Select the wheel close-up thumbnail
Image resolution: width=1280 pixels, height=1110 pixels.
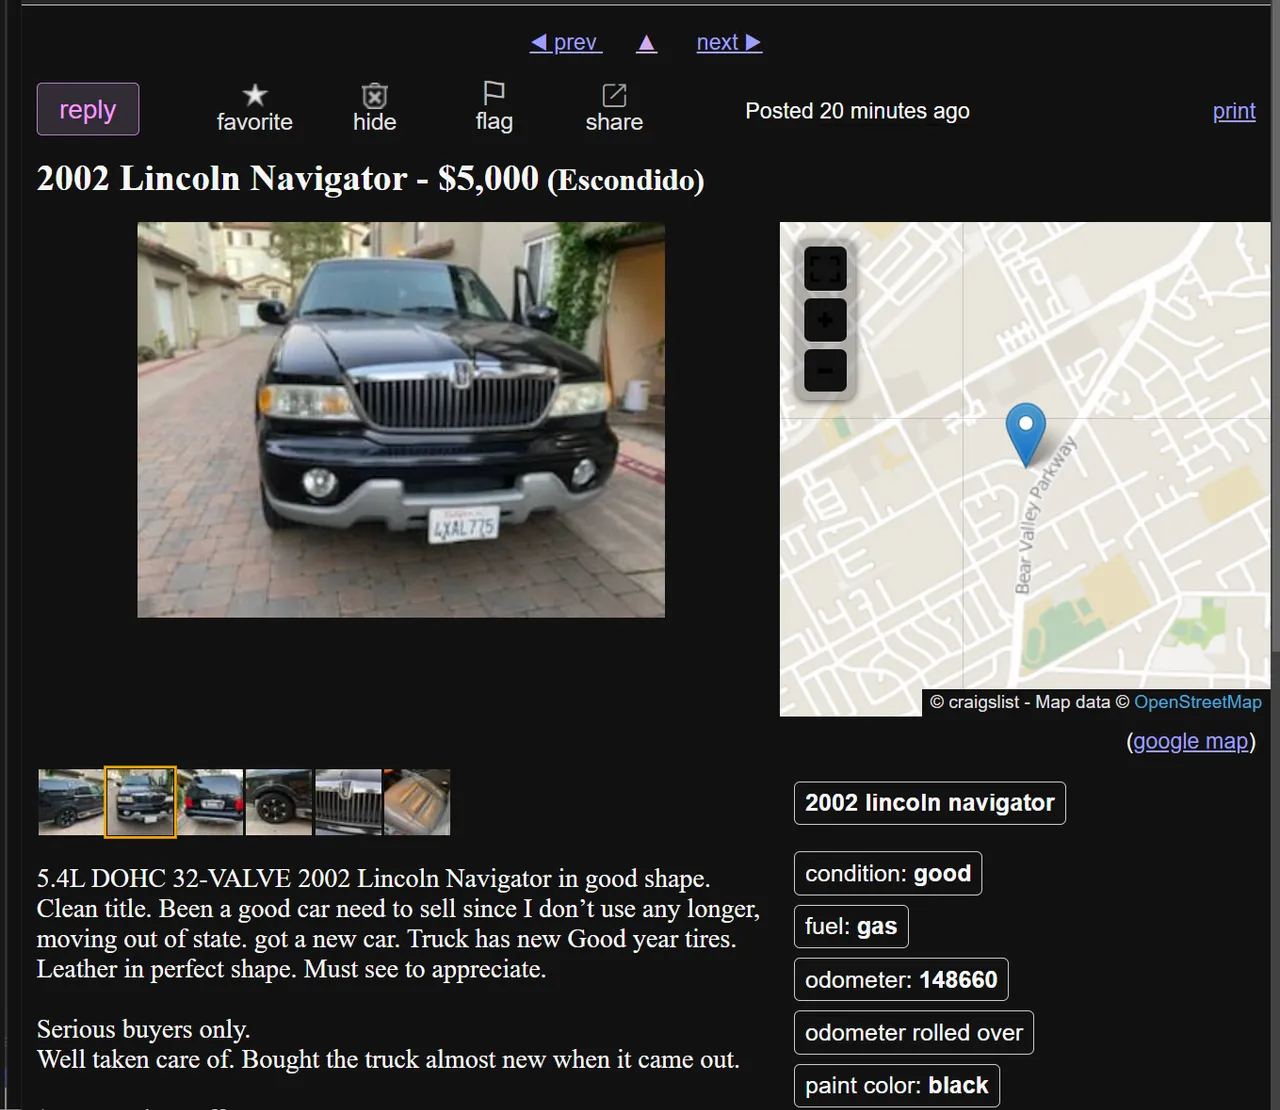(x=279, y=802)
